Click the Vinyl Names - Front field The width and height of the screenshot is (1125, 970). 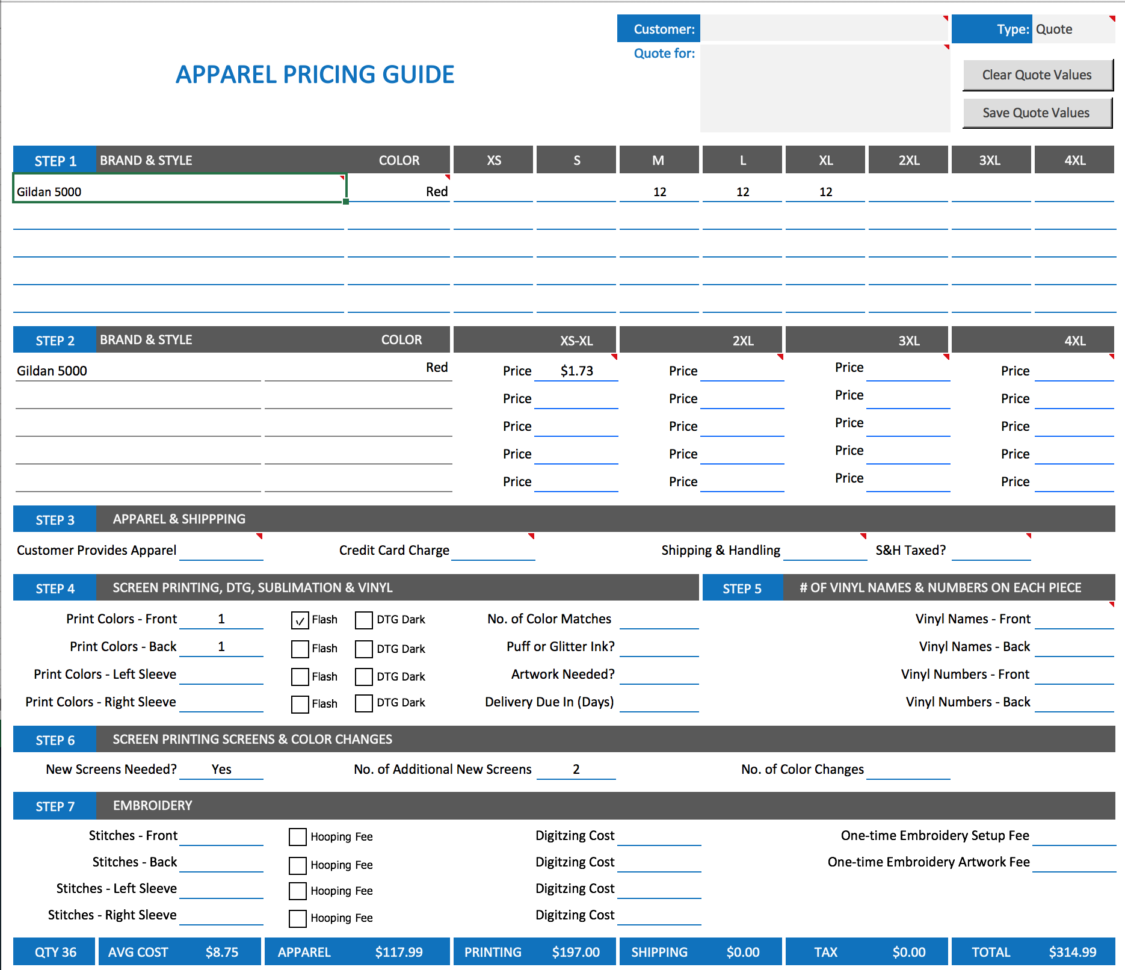pos(1073,620)
